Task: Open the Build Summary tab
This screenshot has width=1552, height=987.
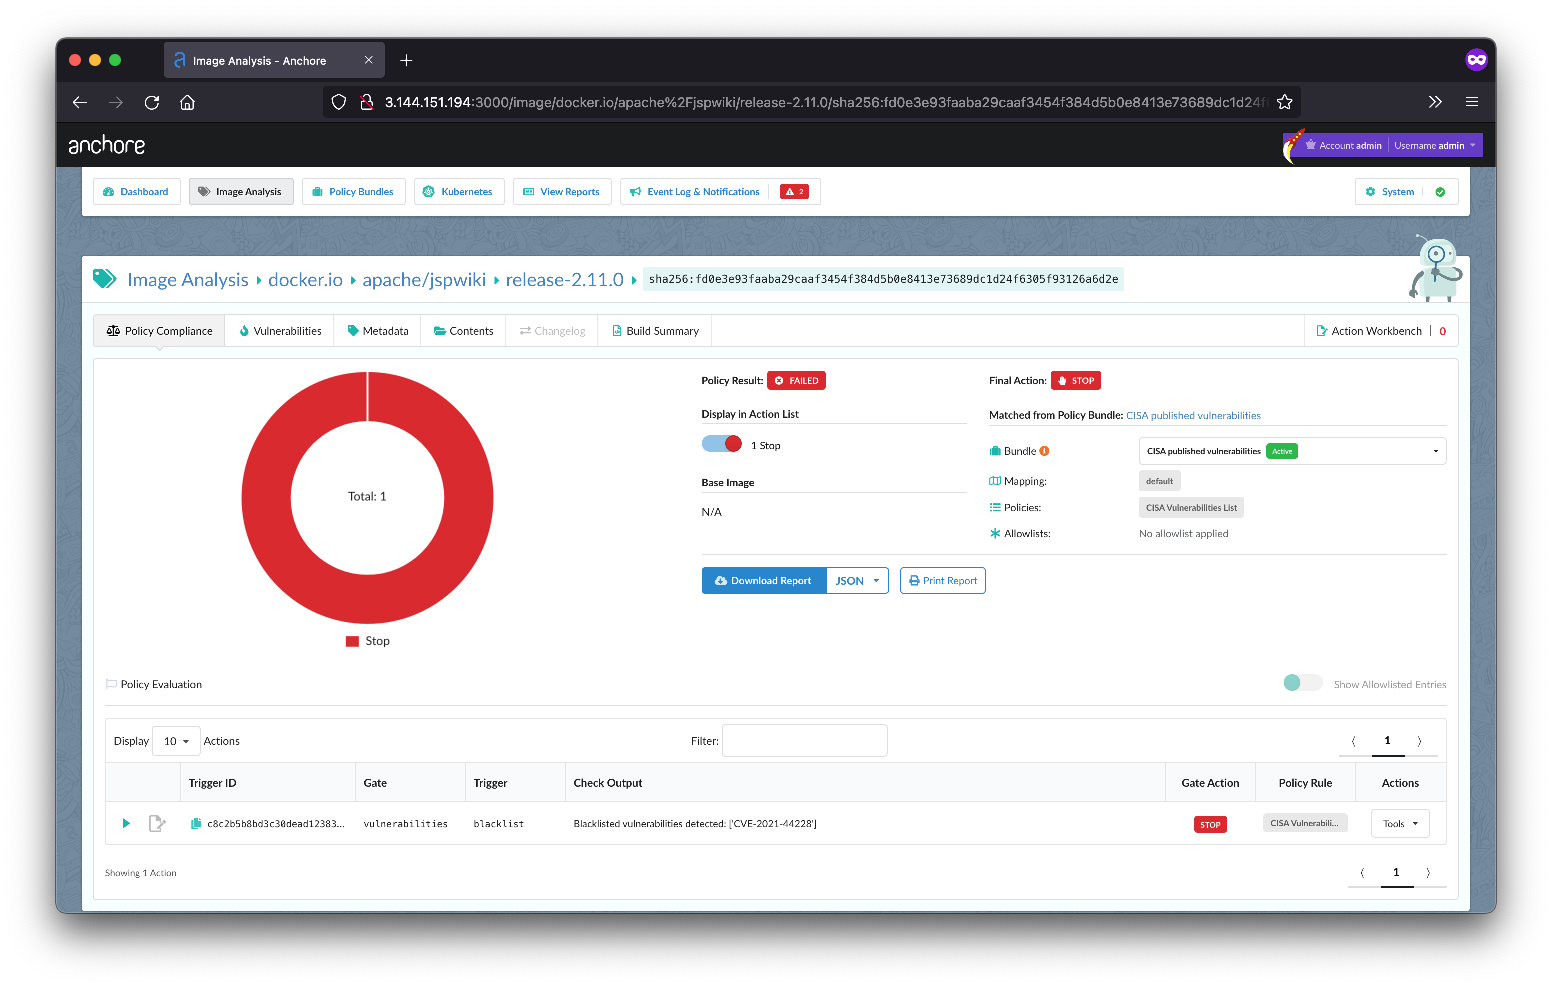Action: pyautogui.click(x=655, y=331)
